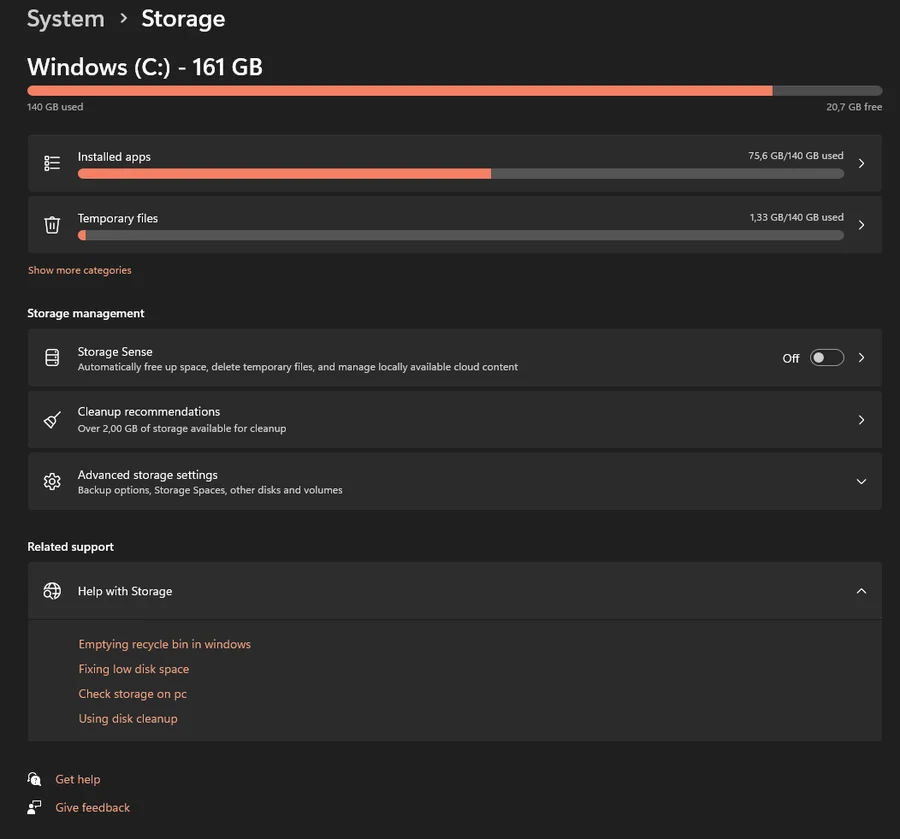Select the Storage Sense title
This screenshot has width=900, height=839.
pyautogui.click(x=115, y=352)
